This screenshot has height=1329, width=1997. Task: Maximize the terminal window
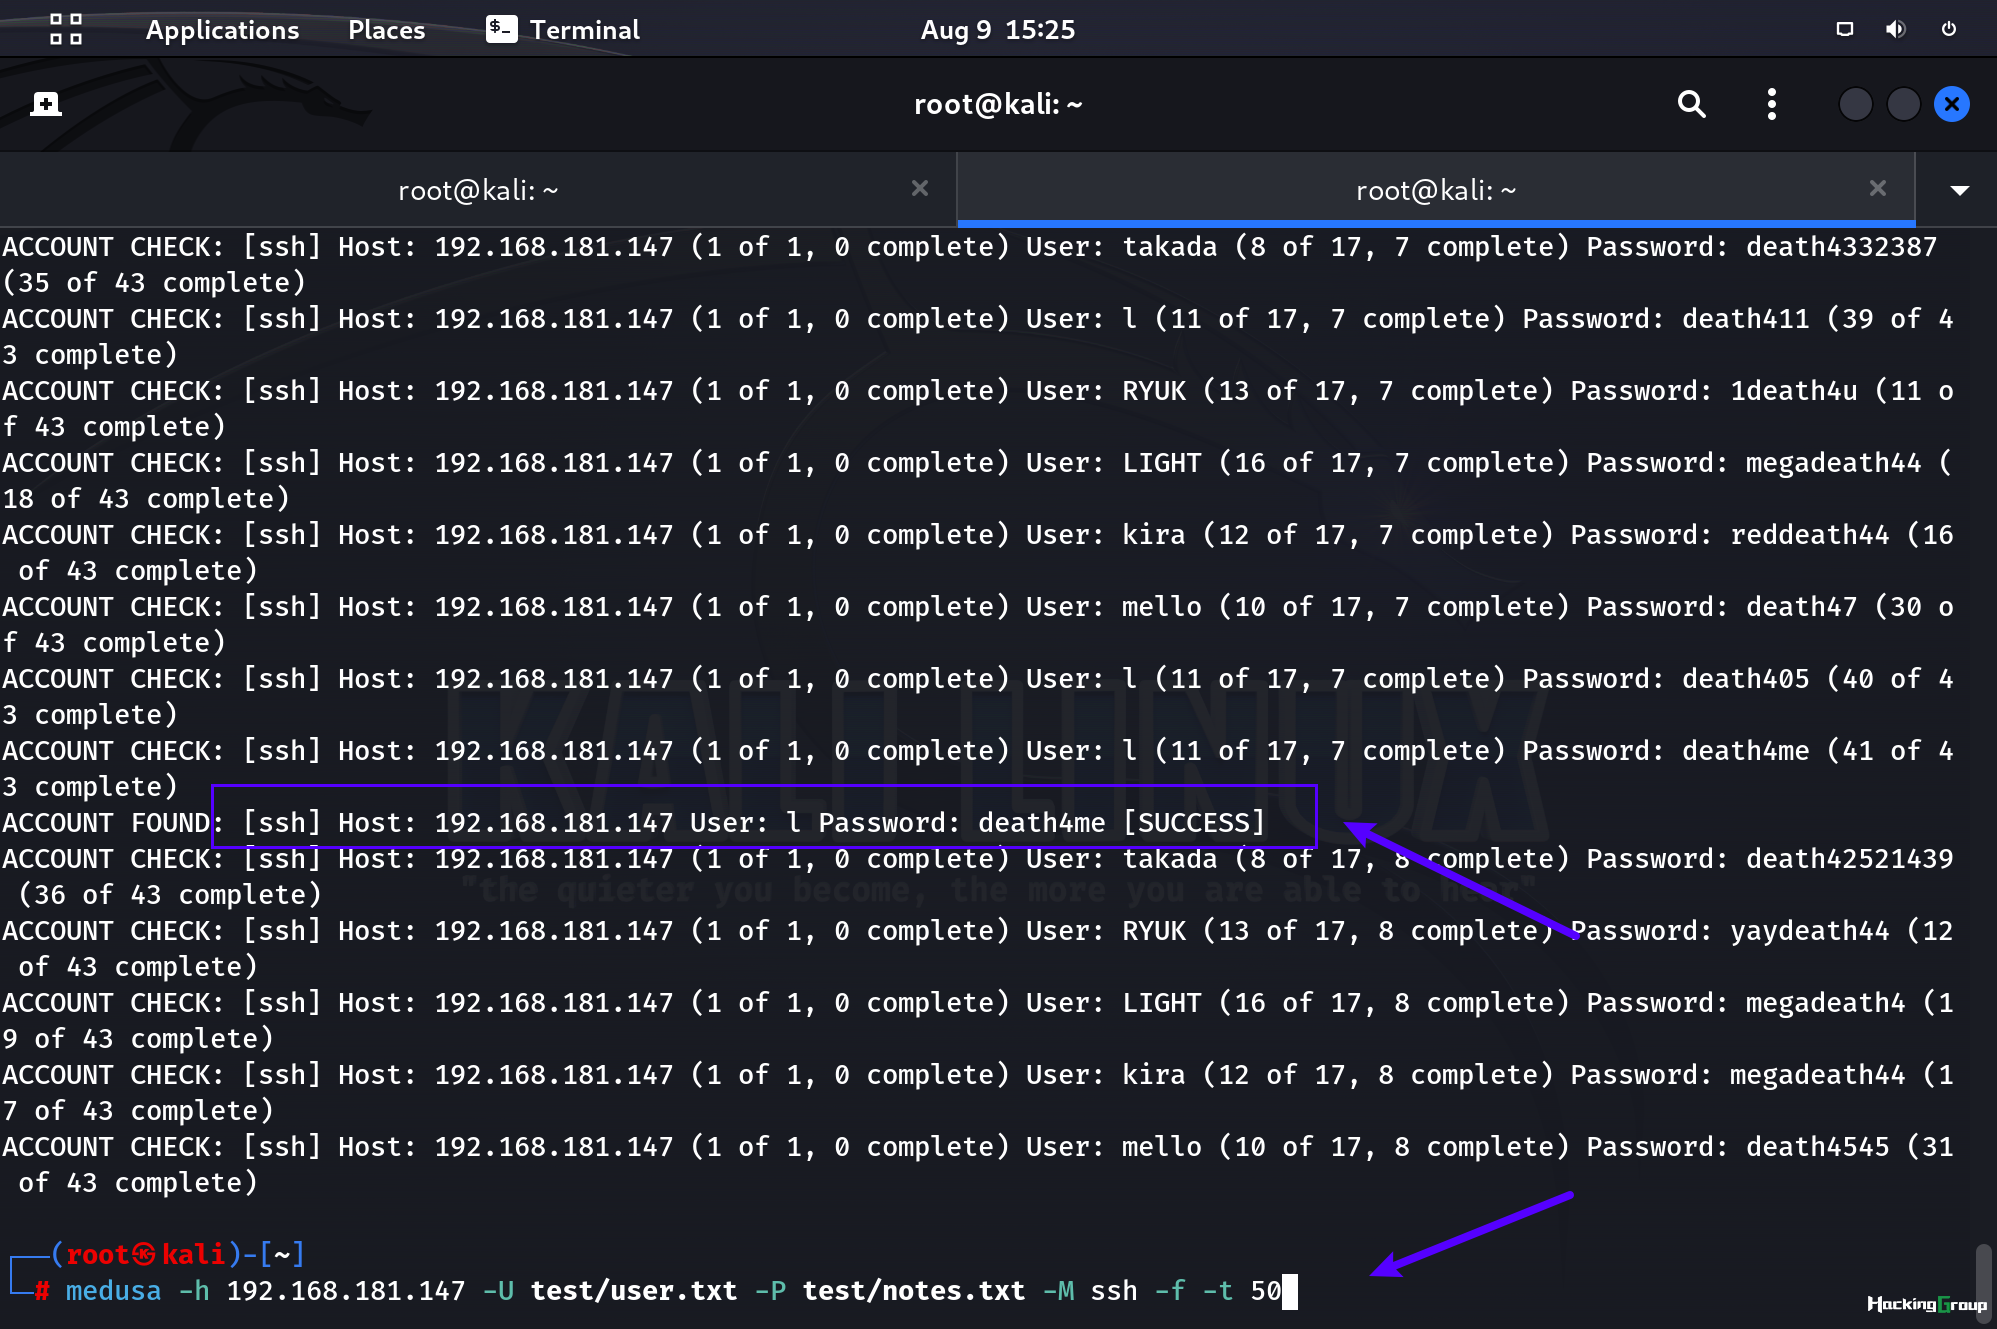coord(1903,104)
